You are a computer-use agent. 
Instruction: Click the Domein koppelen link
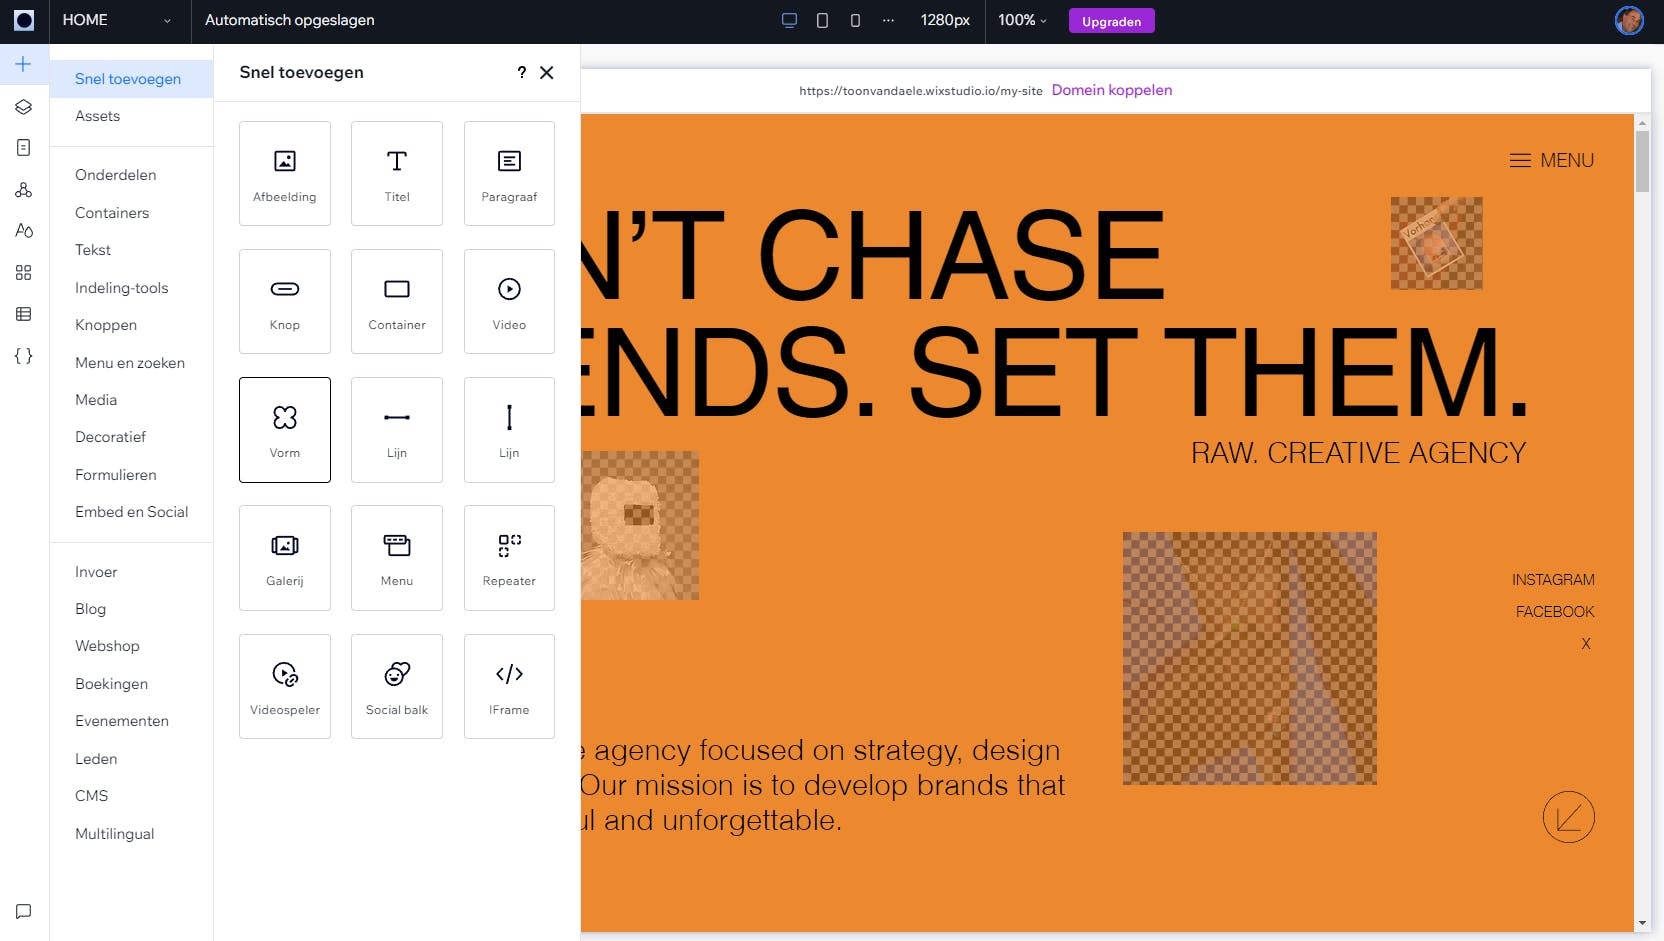(x=1111, y=90)
